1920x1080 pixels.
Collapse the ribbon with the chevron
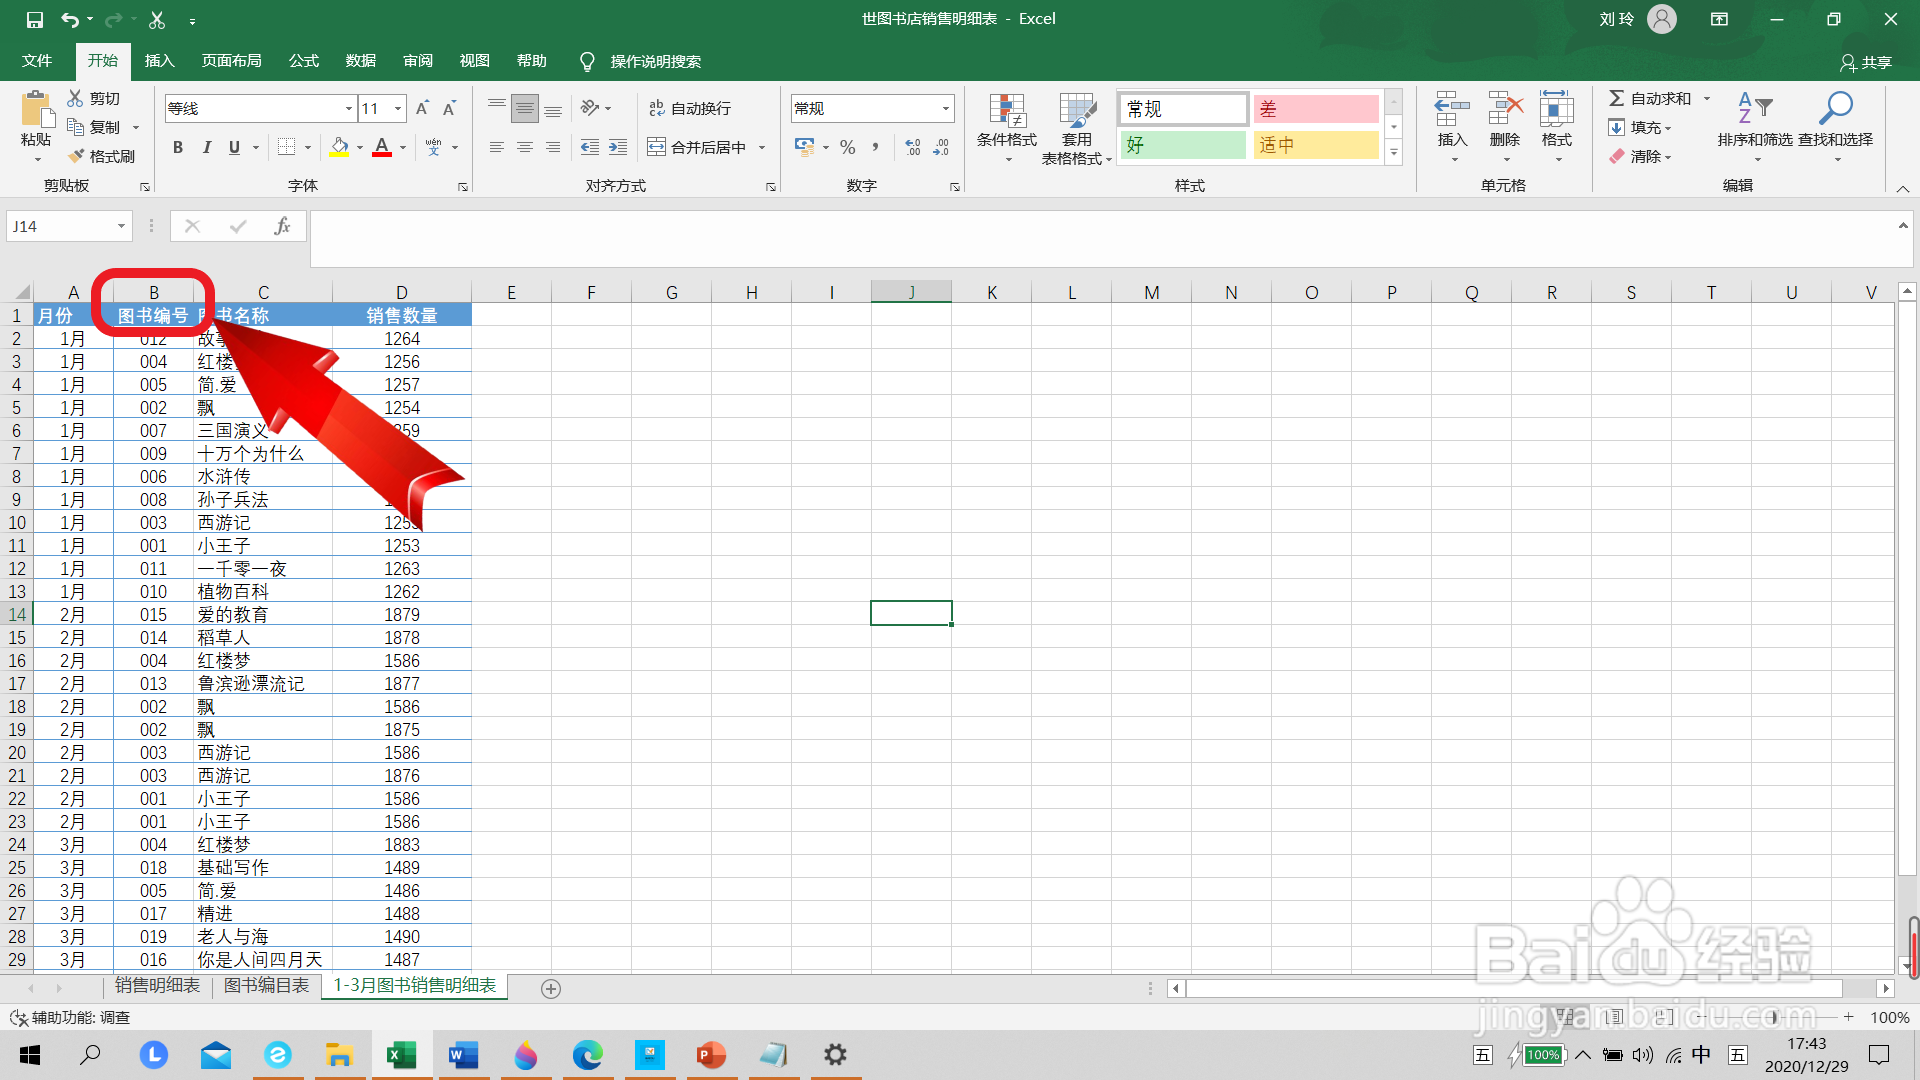1902,188
